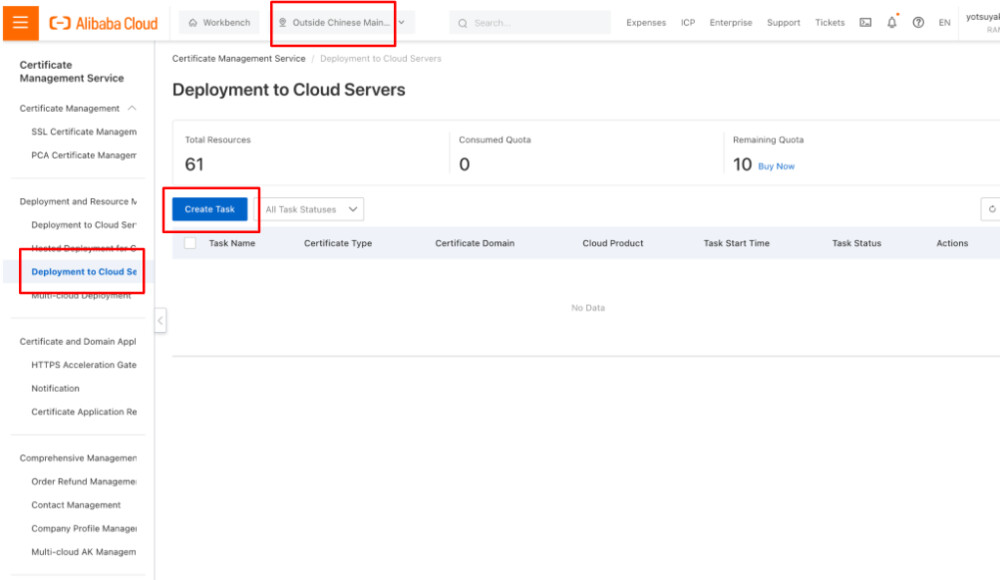Screen dimensions: 1000x580
Task: Launch CloudShell from the terminal icon
Action: point(864,22)
